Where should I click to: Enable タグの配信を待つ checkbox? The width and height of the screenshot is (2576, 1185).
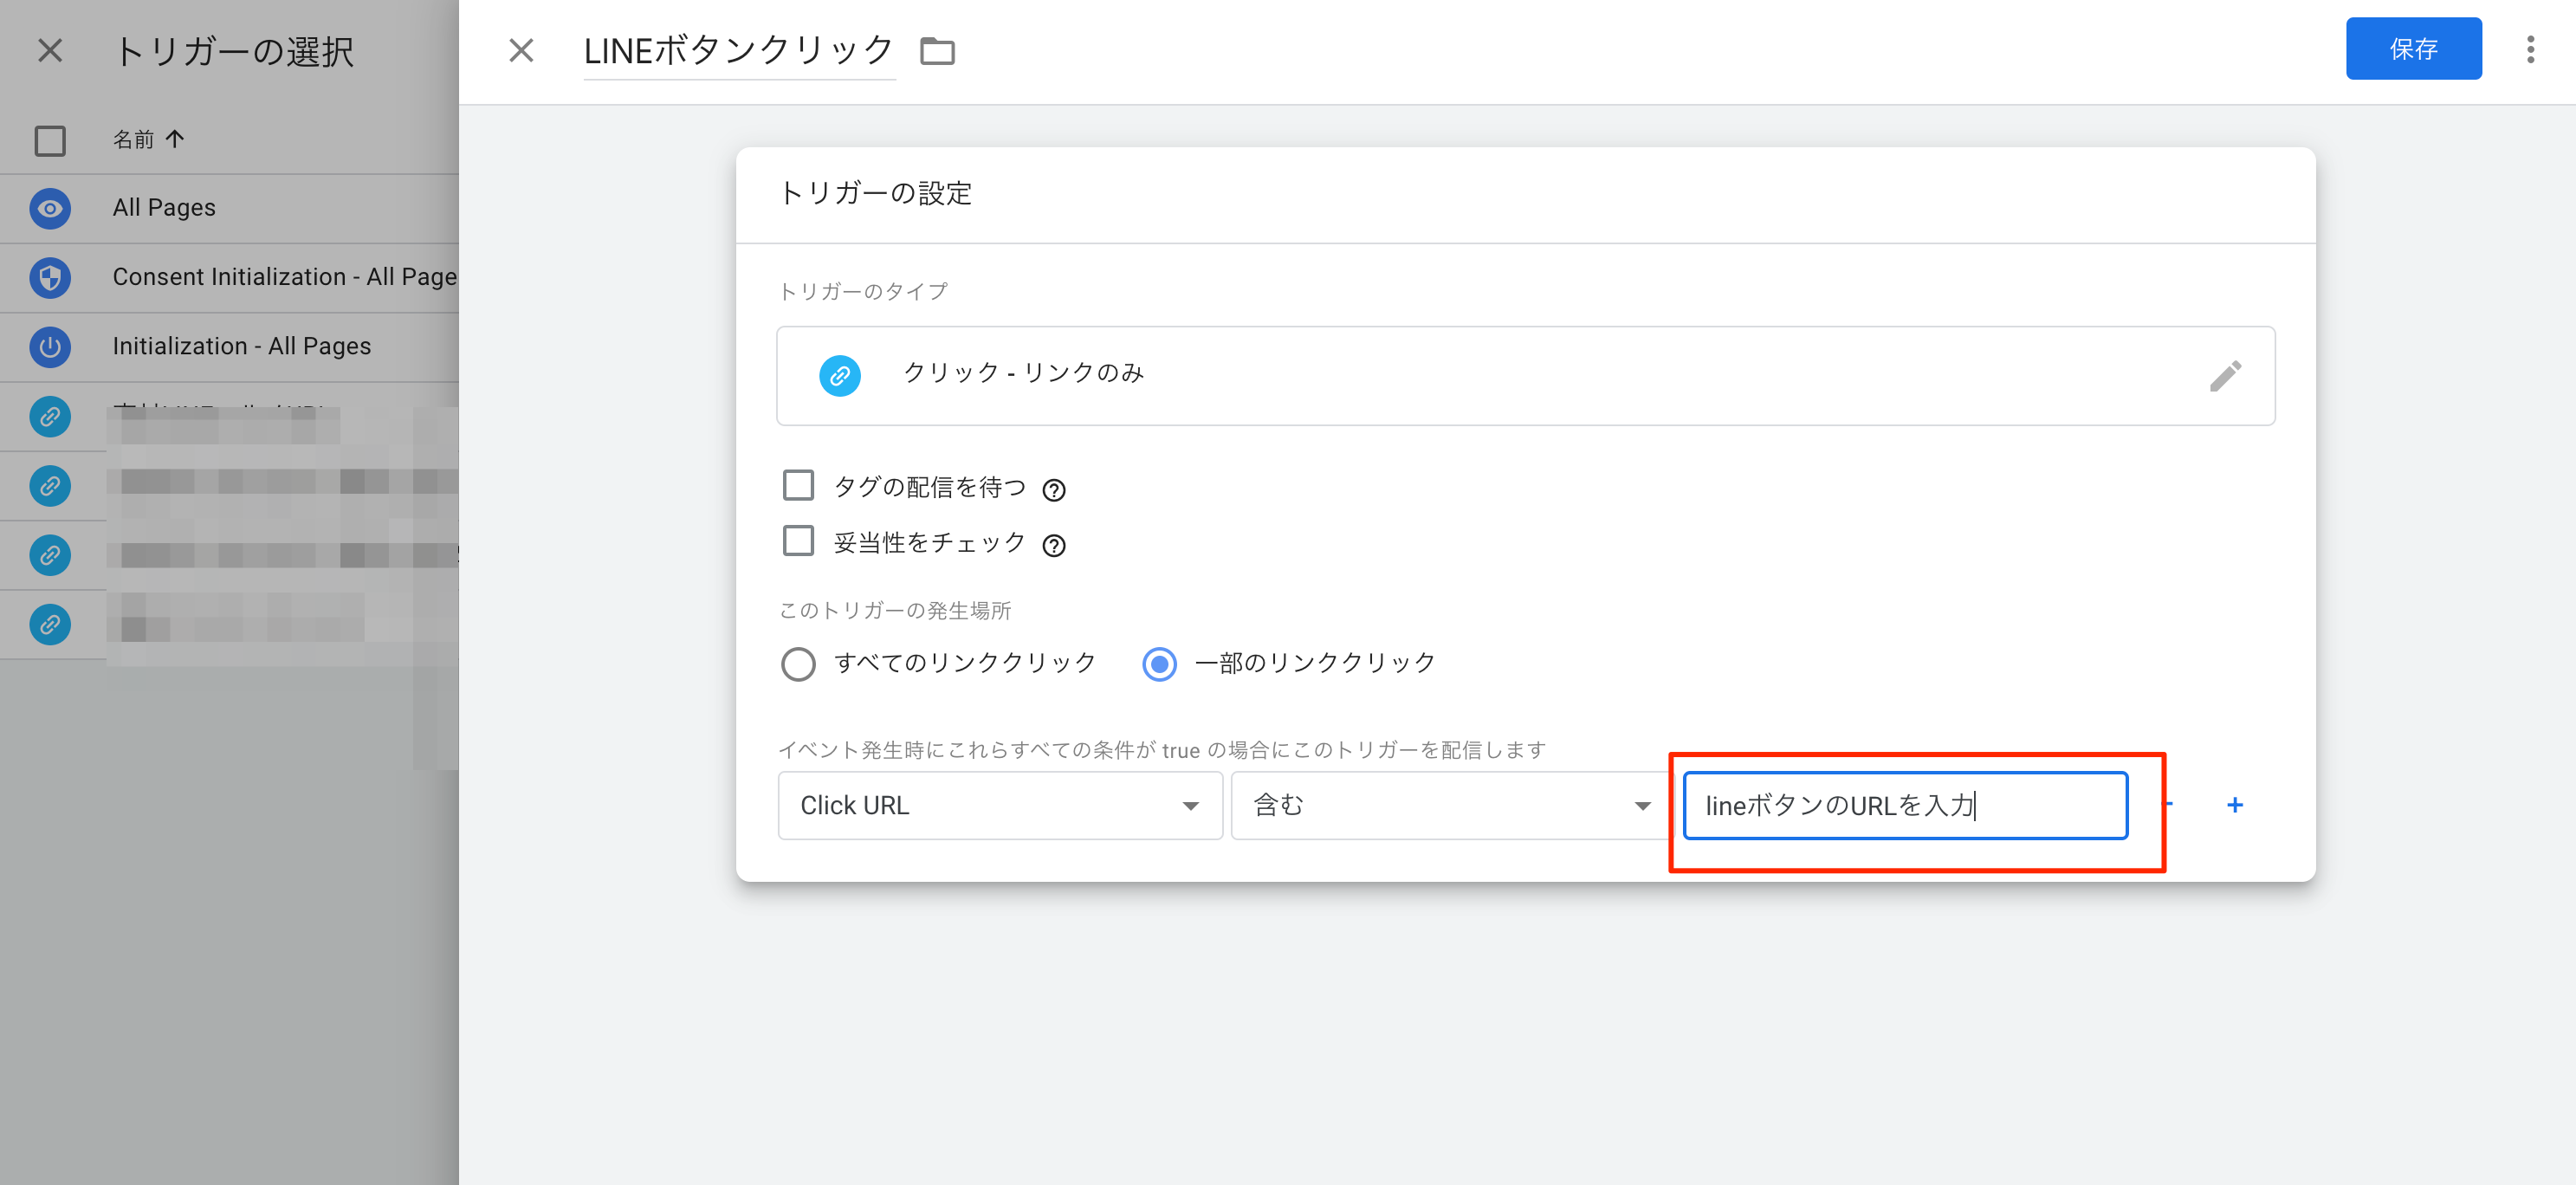[x=798, y=486]
